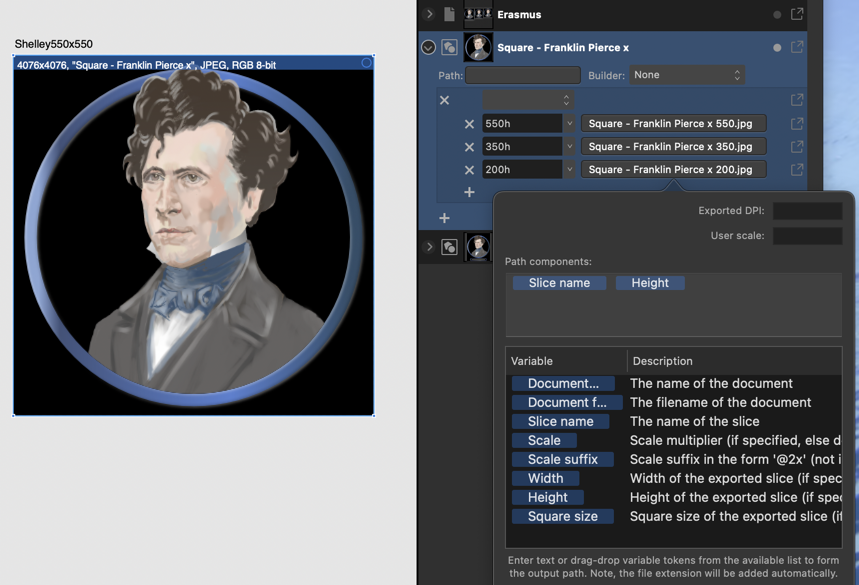859x585 pixels.
Task: Open path for Square - Franklin Pierce x 550.jpg
Action: [673, 124]
